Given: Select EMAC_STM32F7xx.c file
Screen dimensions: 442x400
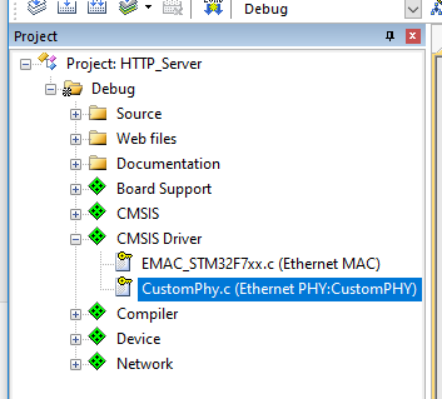Looking at the screenshot, I should click(x=261, y=264).
